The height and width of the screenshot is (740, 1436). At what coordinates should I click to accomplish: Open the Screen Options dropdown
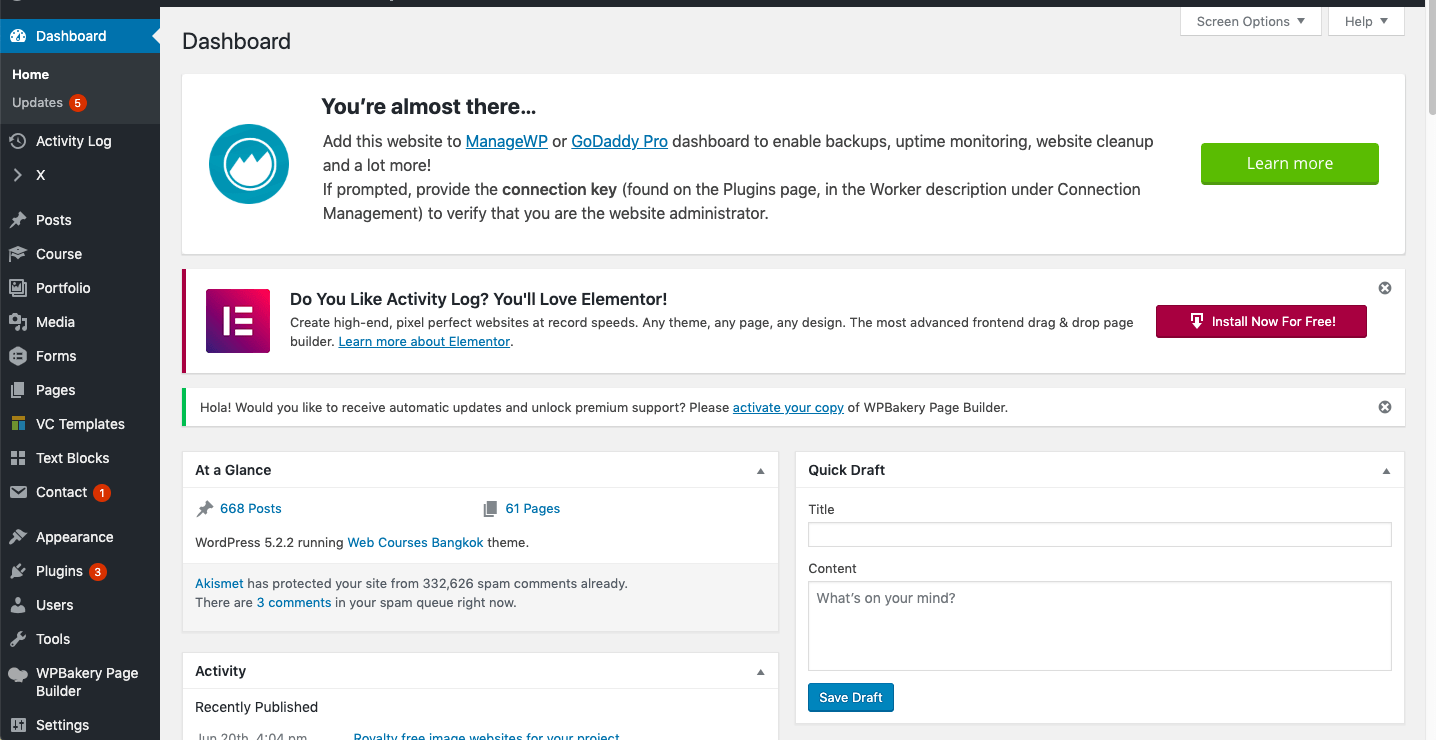click(x=1250, y=21)
